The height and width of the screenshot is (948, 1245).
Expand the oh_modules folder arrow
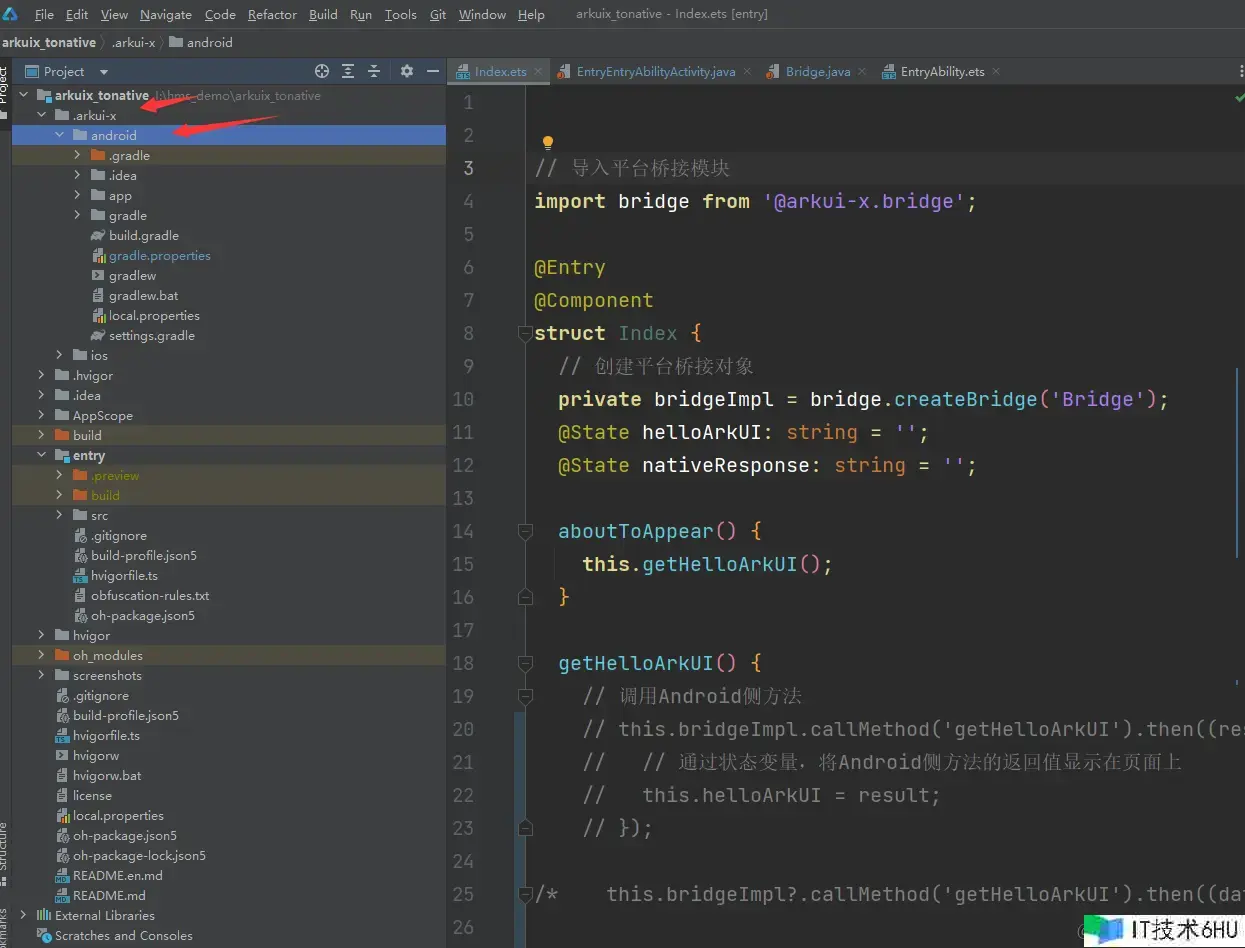pyautogui.click(x=42, y=655)
